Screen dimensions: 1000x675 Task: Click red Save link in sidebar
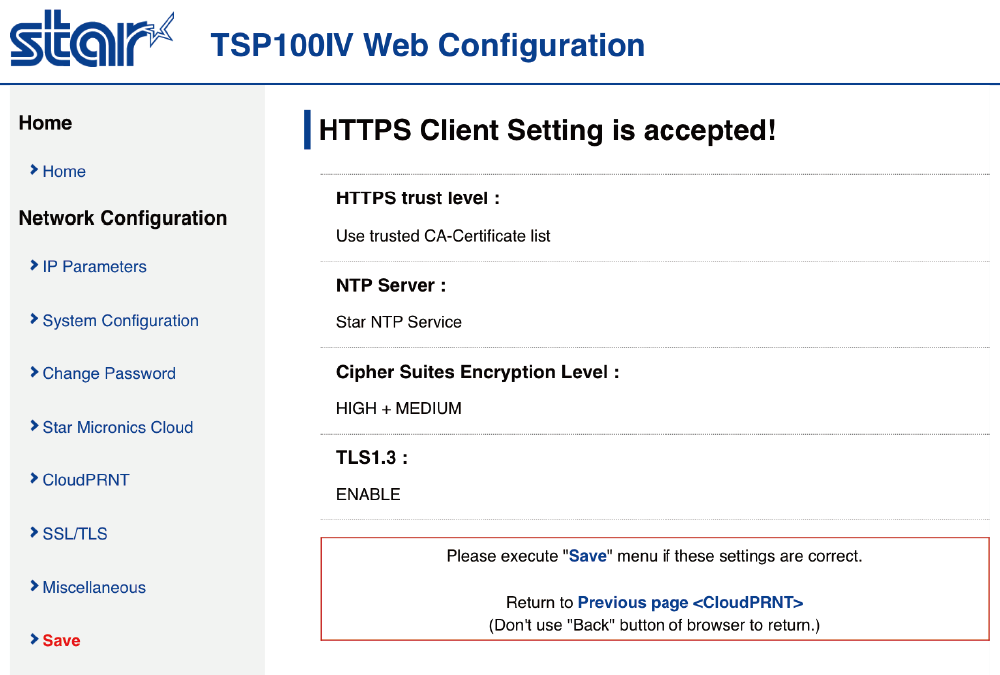(61, 641)
